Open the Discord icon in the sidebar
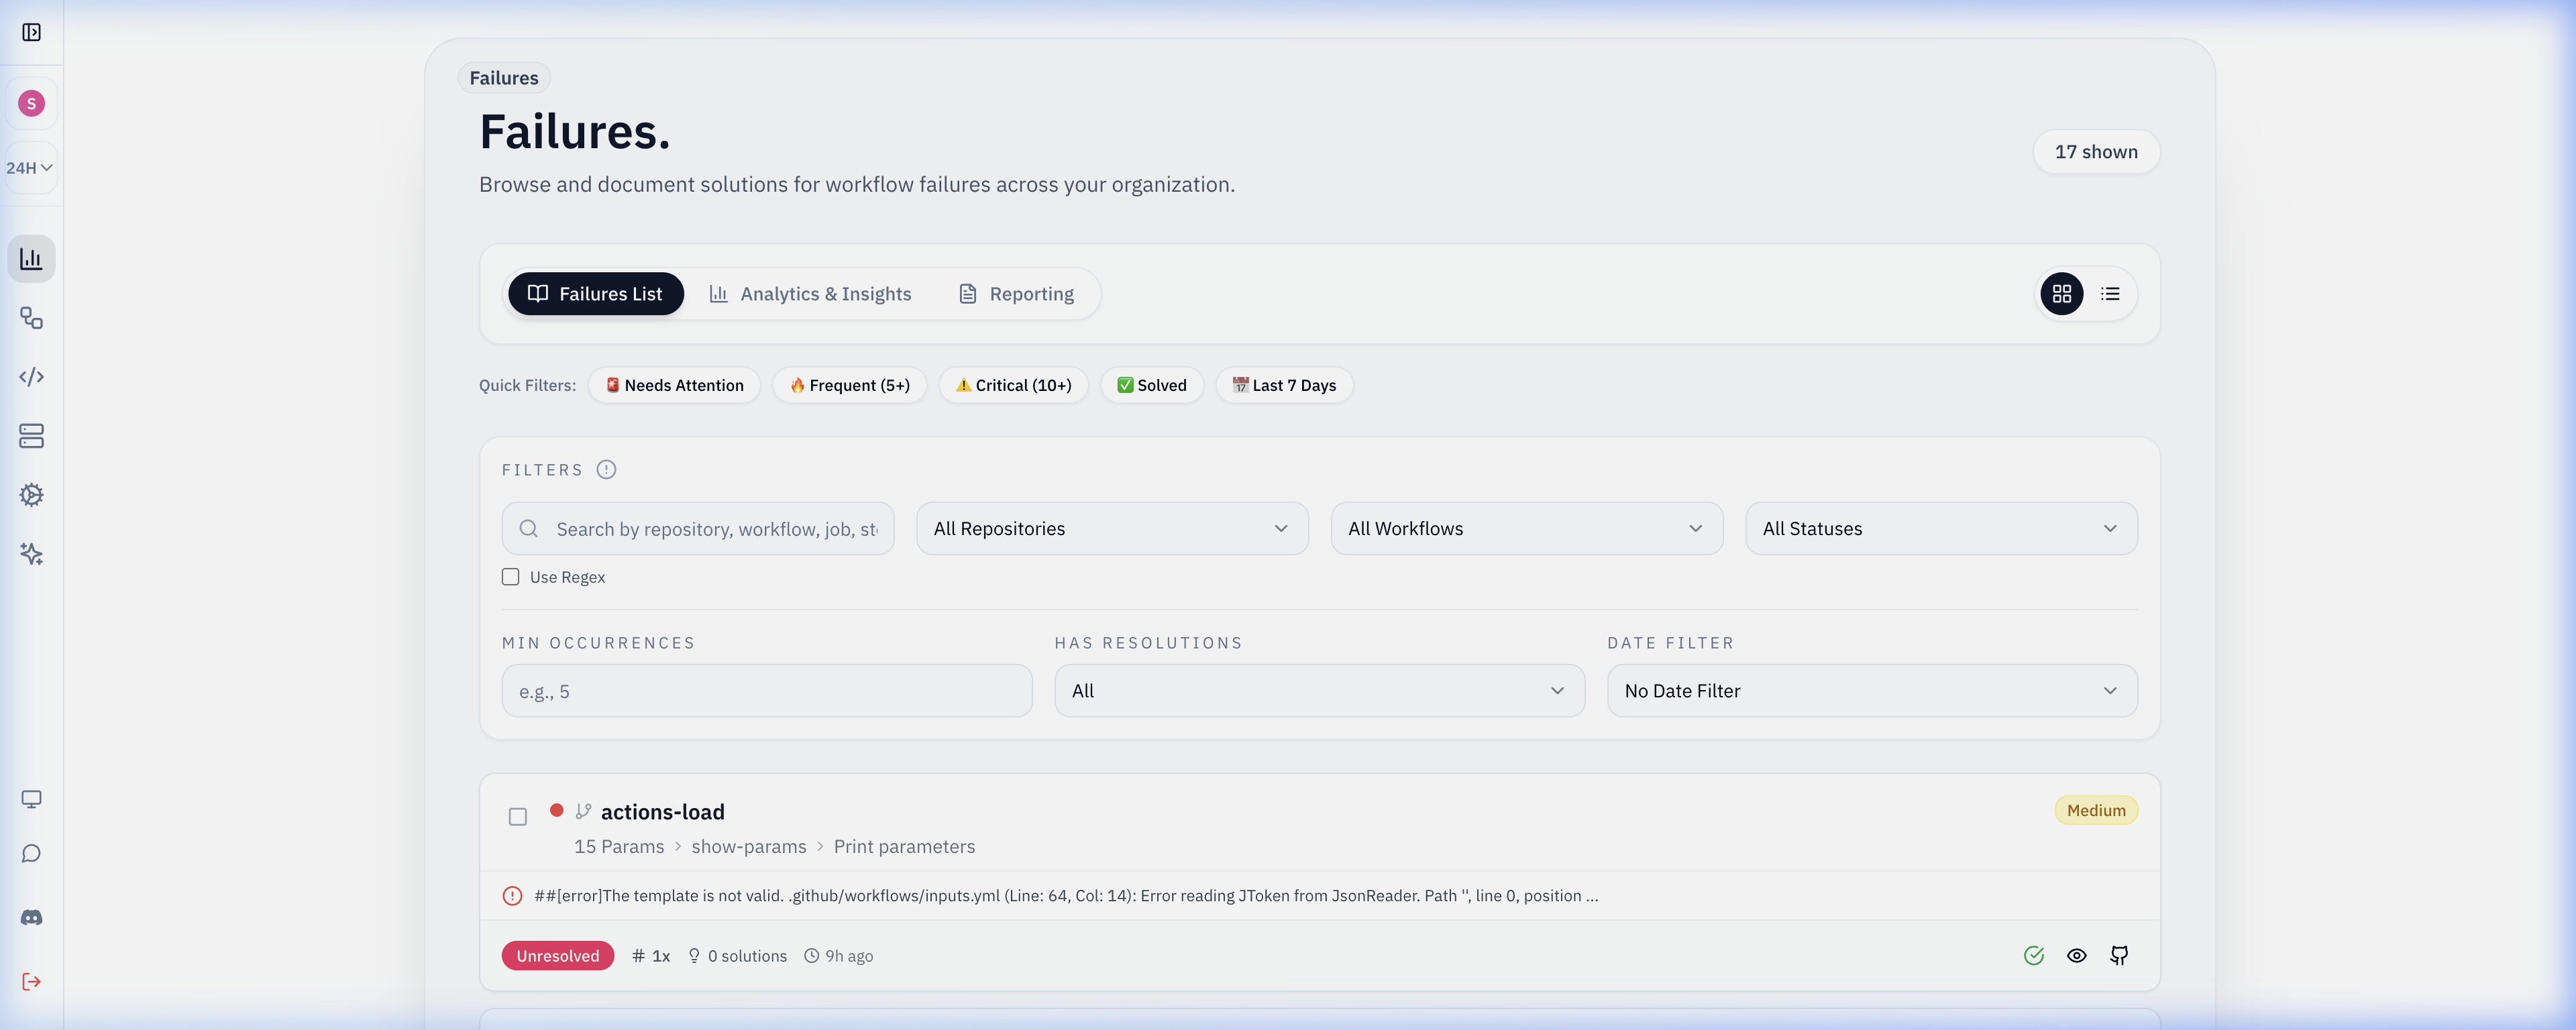 coord(31,917)
